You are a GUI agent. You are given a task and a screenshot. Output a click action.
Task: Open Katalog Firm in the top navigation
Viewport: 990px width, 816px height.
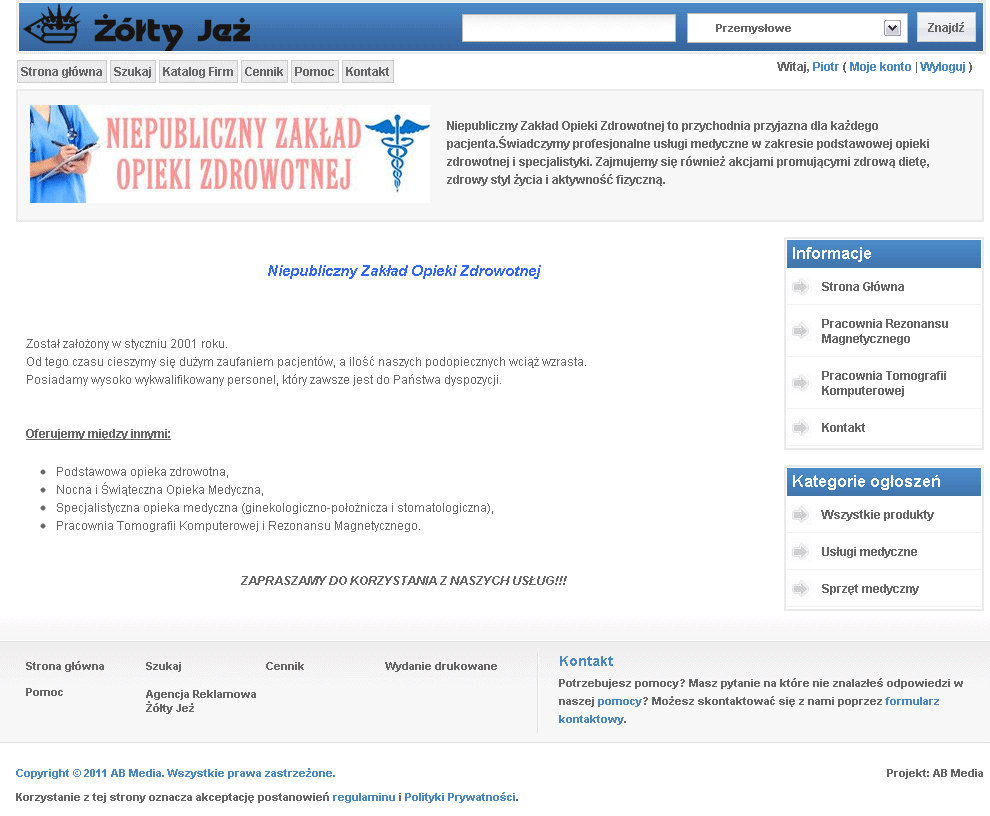[x=197, y=72]
